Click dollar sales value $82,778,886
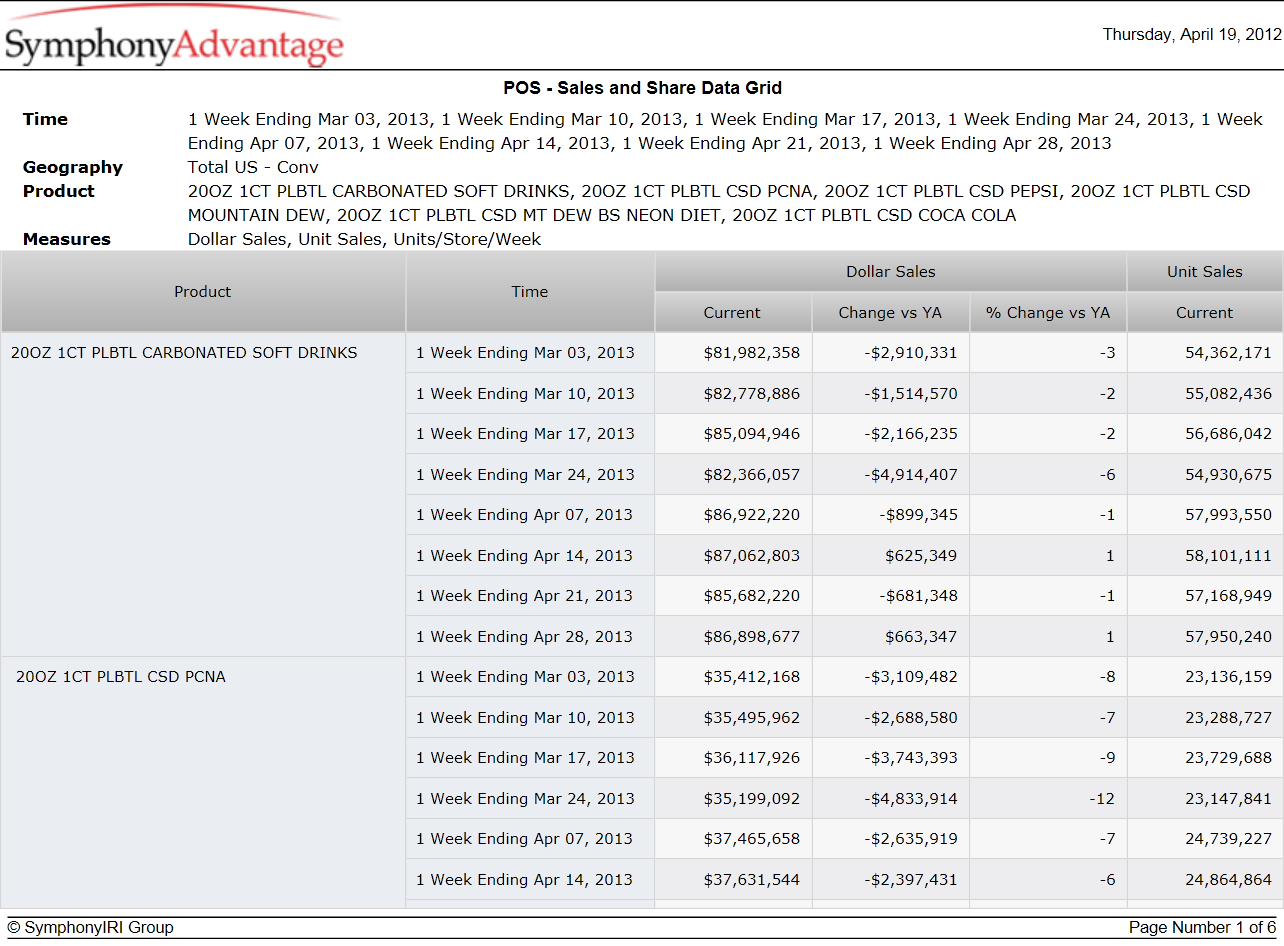The height and width of the screenshot is (946, 1284). click(752, 394)
